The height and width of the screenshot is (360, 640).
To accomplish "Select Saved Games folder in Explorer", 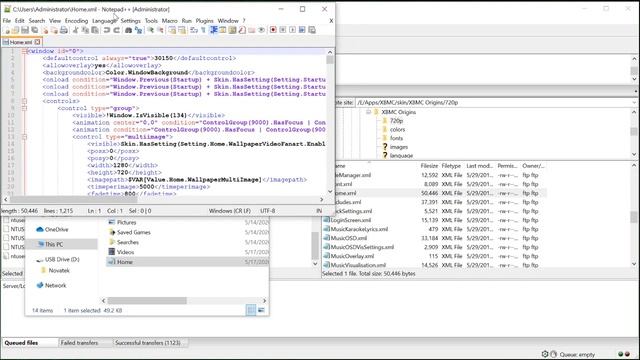I will point(133,232).
